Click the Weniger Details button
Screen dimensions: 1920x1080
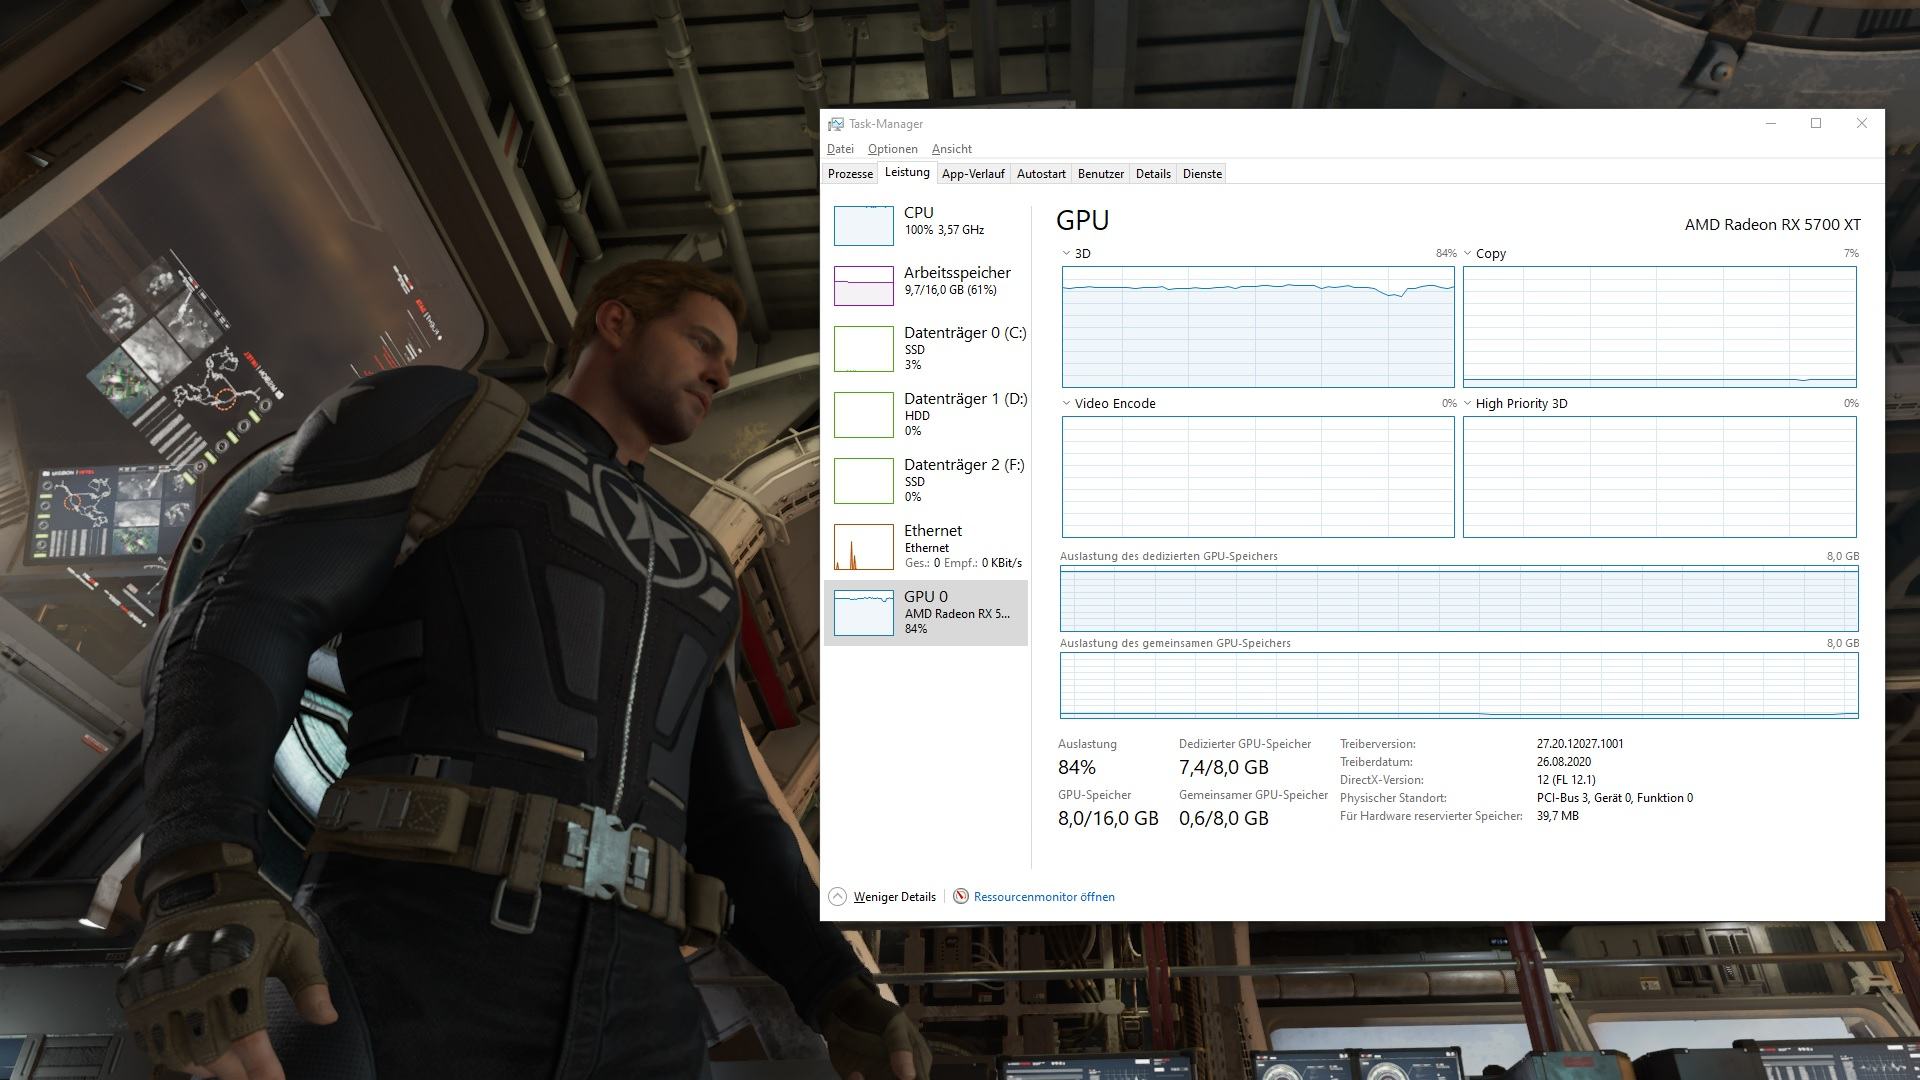[883, 897]
